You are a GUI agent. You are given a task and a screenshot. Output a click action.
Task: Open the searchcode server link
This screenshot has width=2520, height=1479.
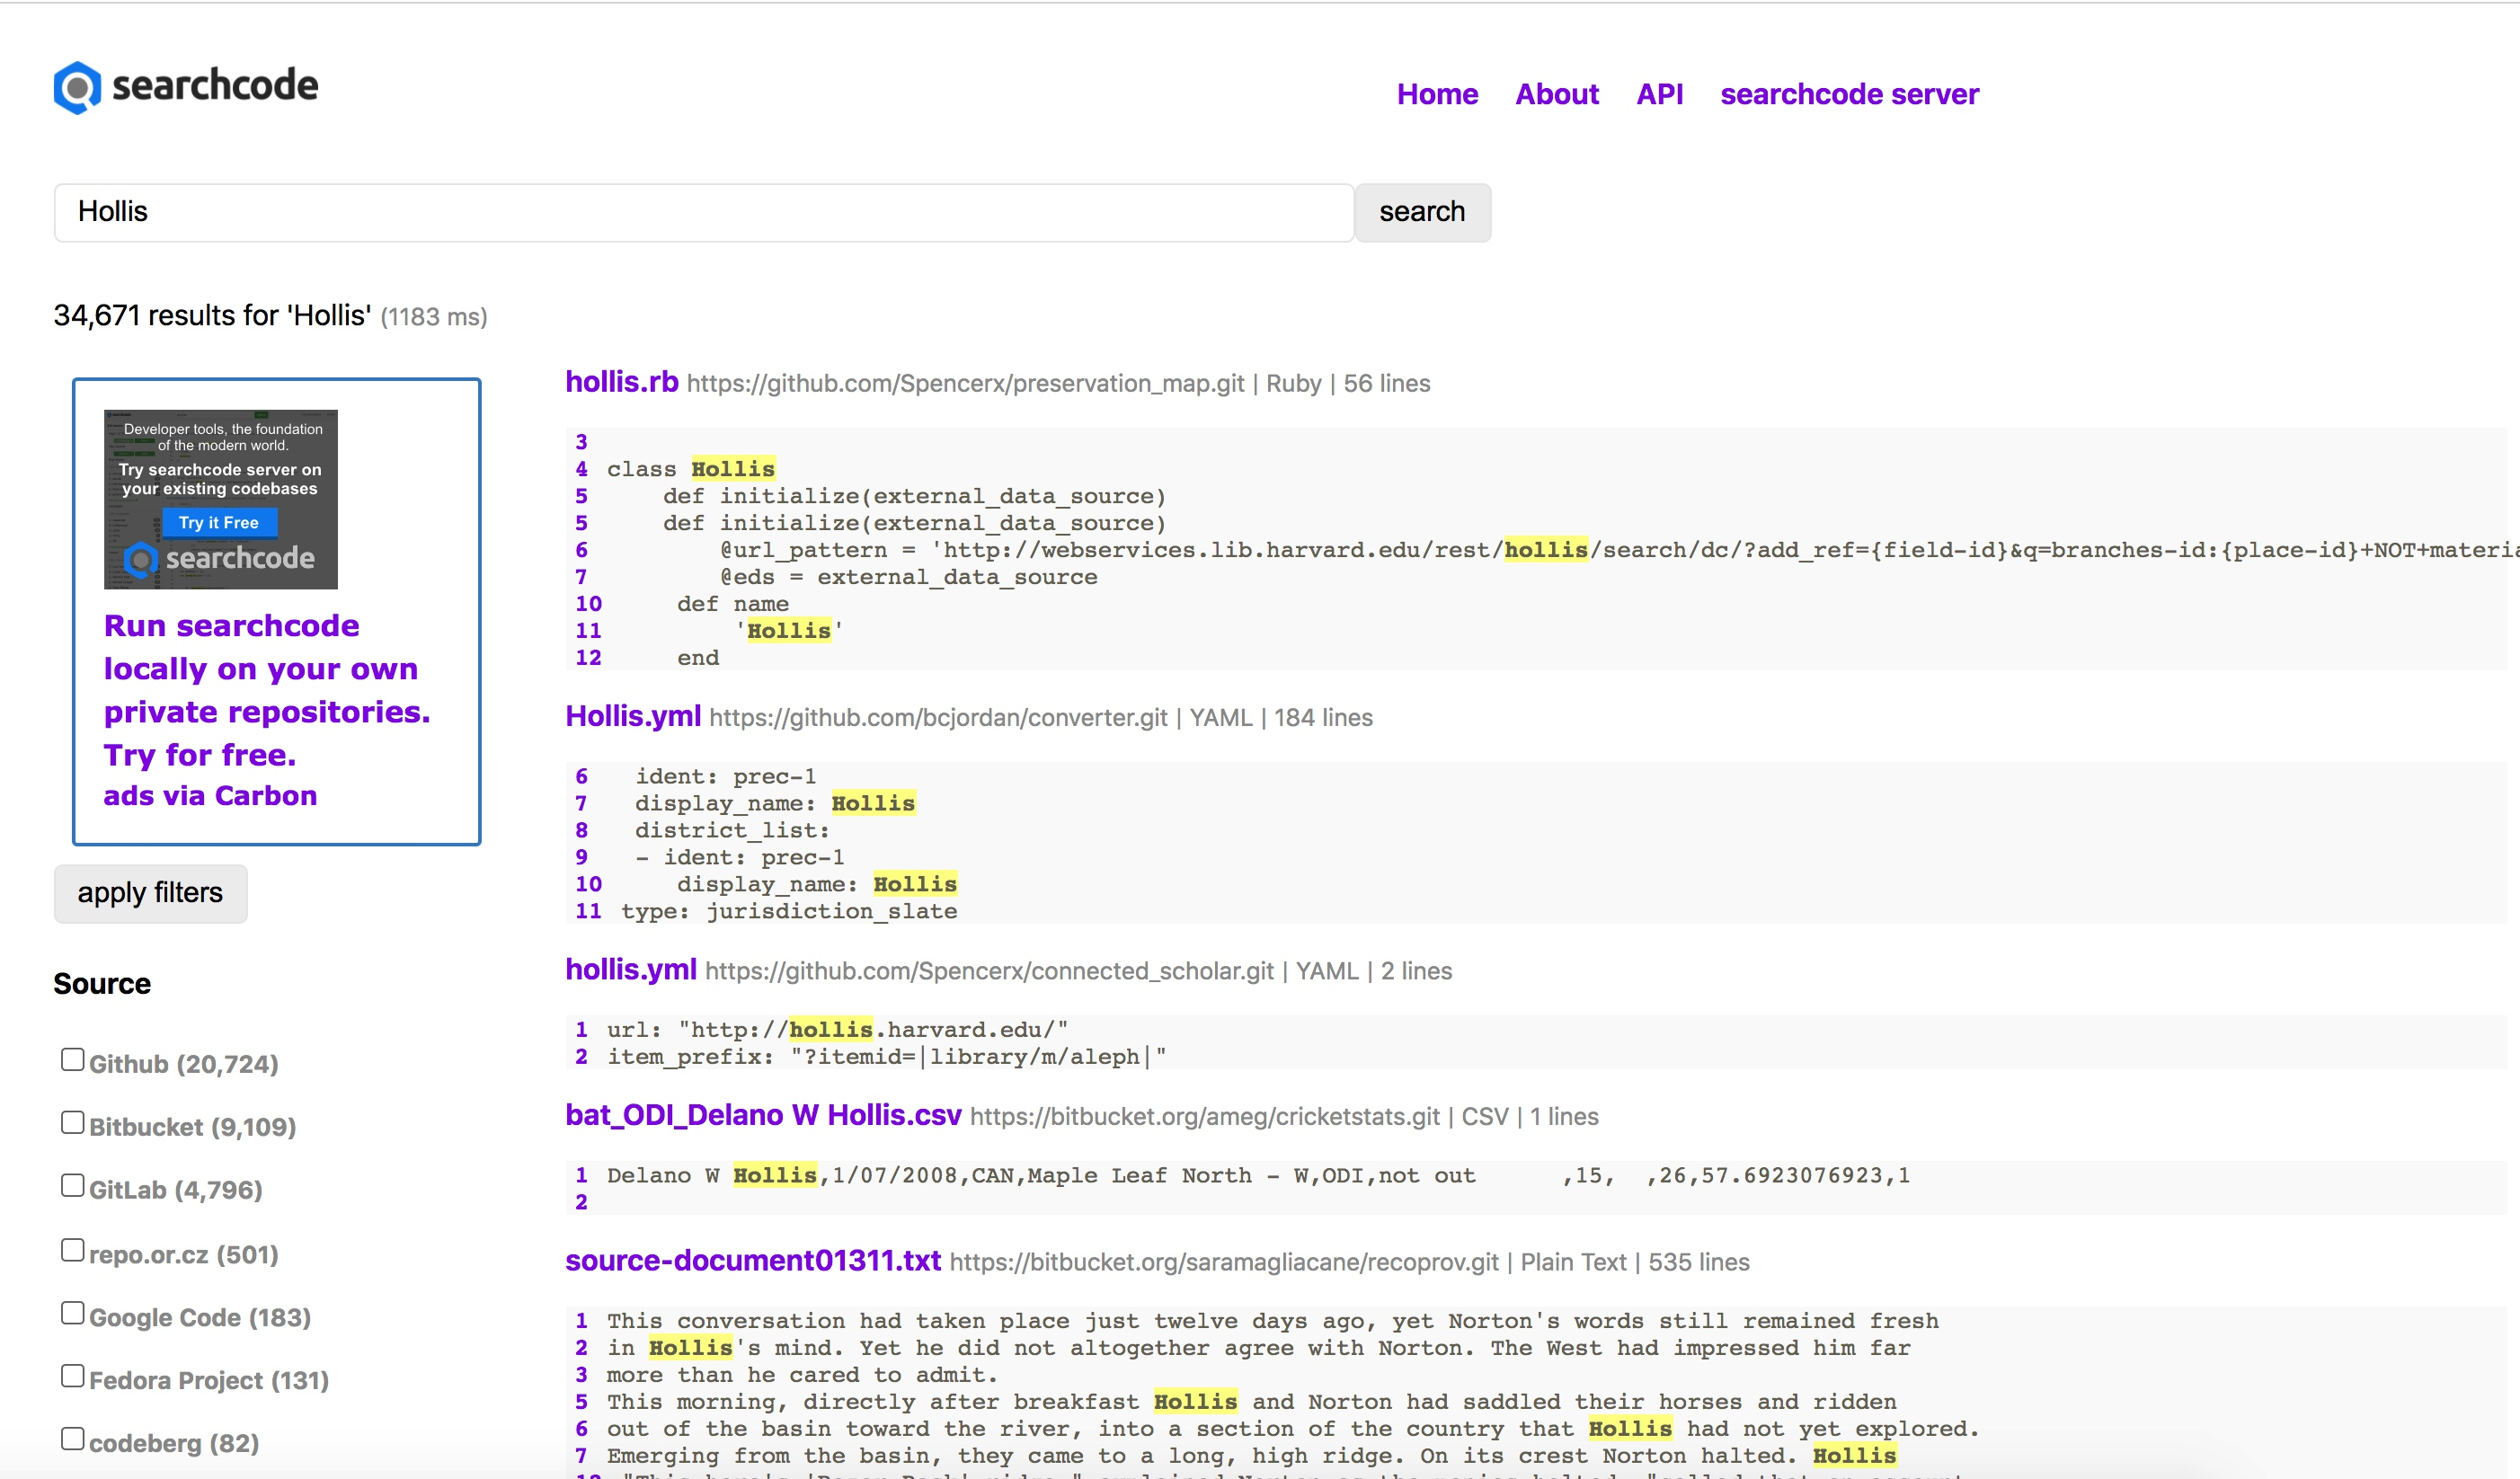(x=1848, y=94)
